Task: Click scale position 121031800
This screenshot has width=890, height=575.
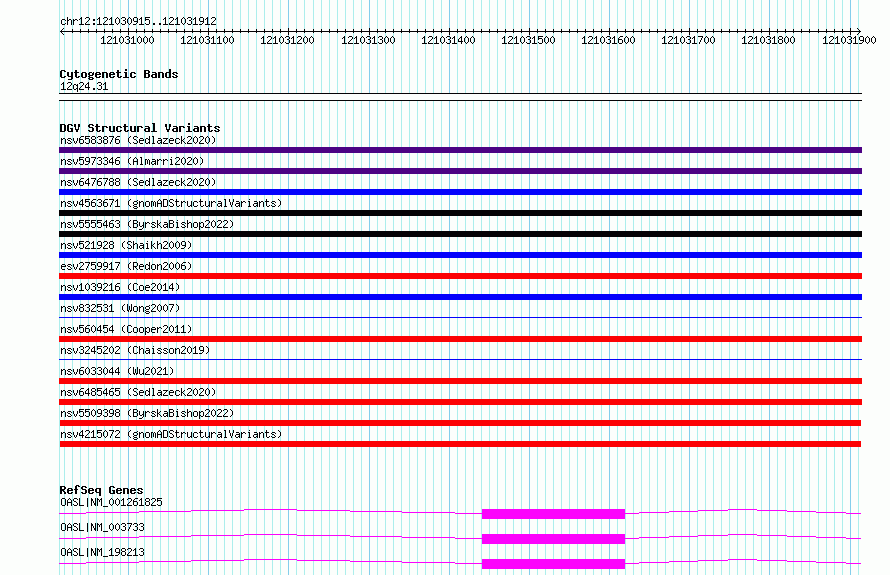Action: 768,40
